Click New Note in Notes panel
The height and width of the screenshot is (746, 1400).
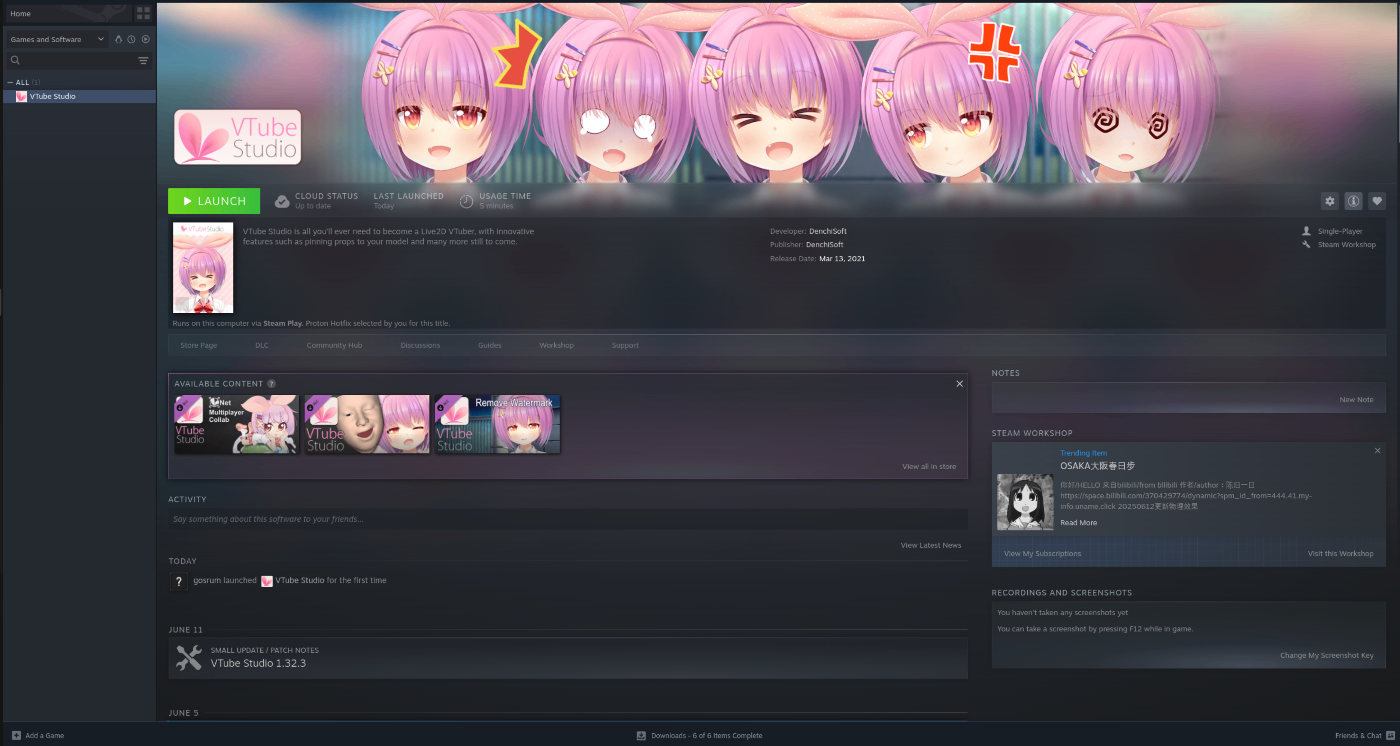coord(1356,400)
